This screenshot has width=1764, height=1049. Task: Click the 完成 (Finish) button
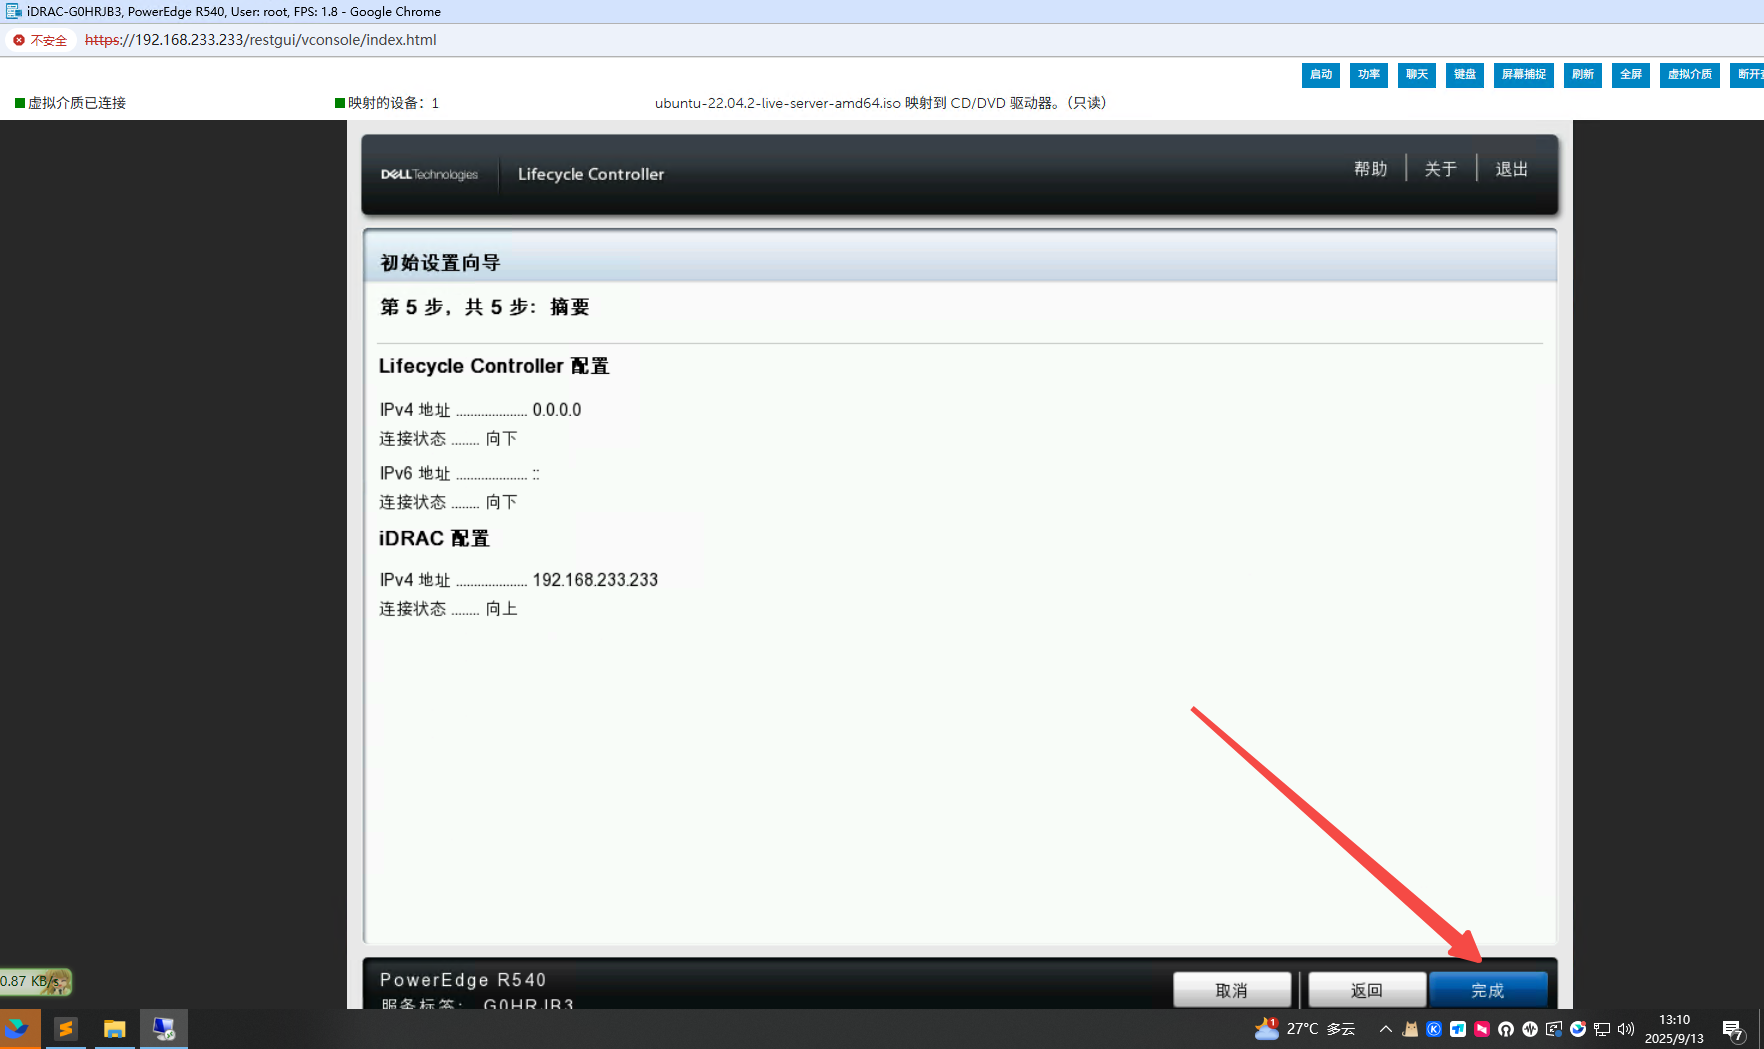tap(1488, 990)
